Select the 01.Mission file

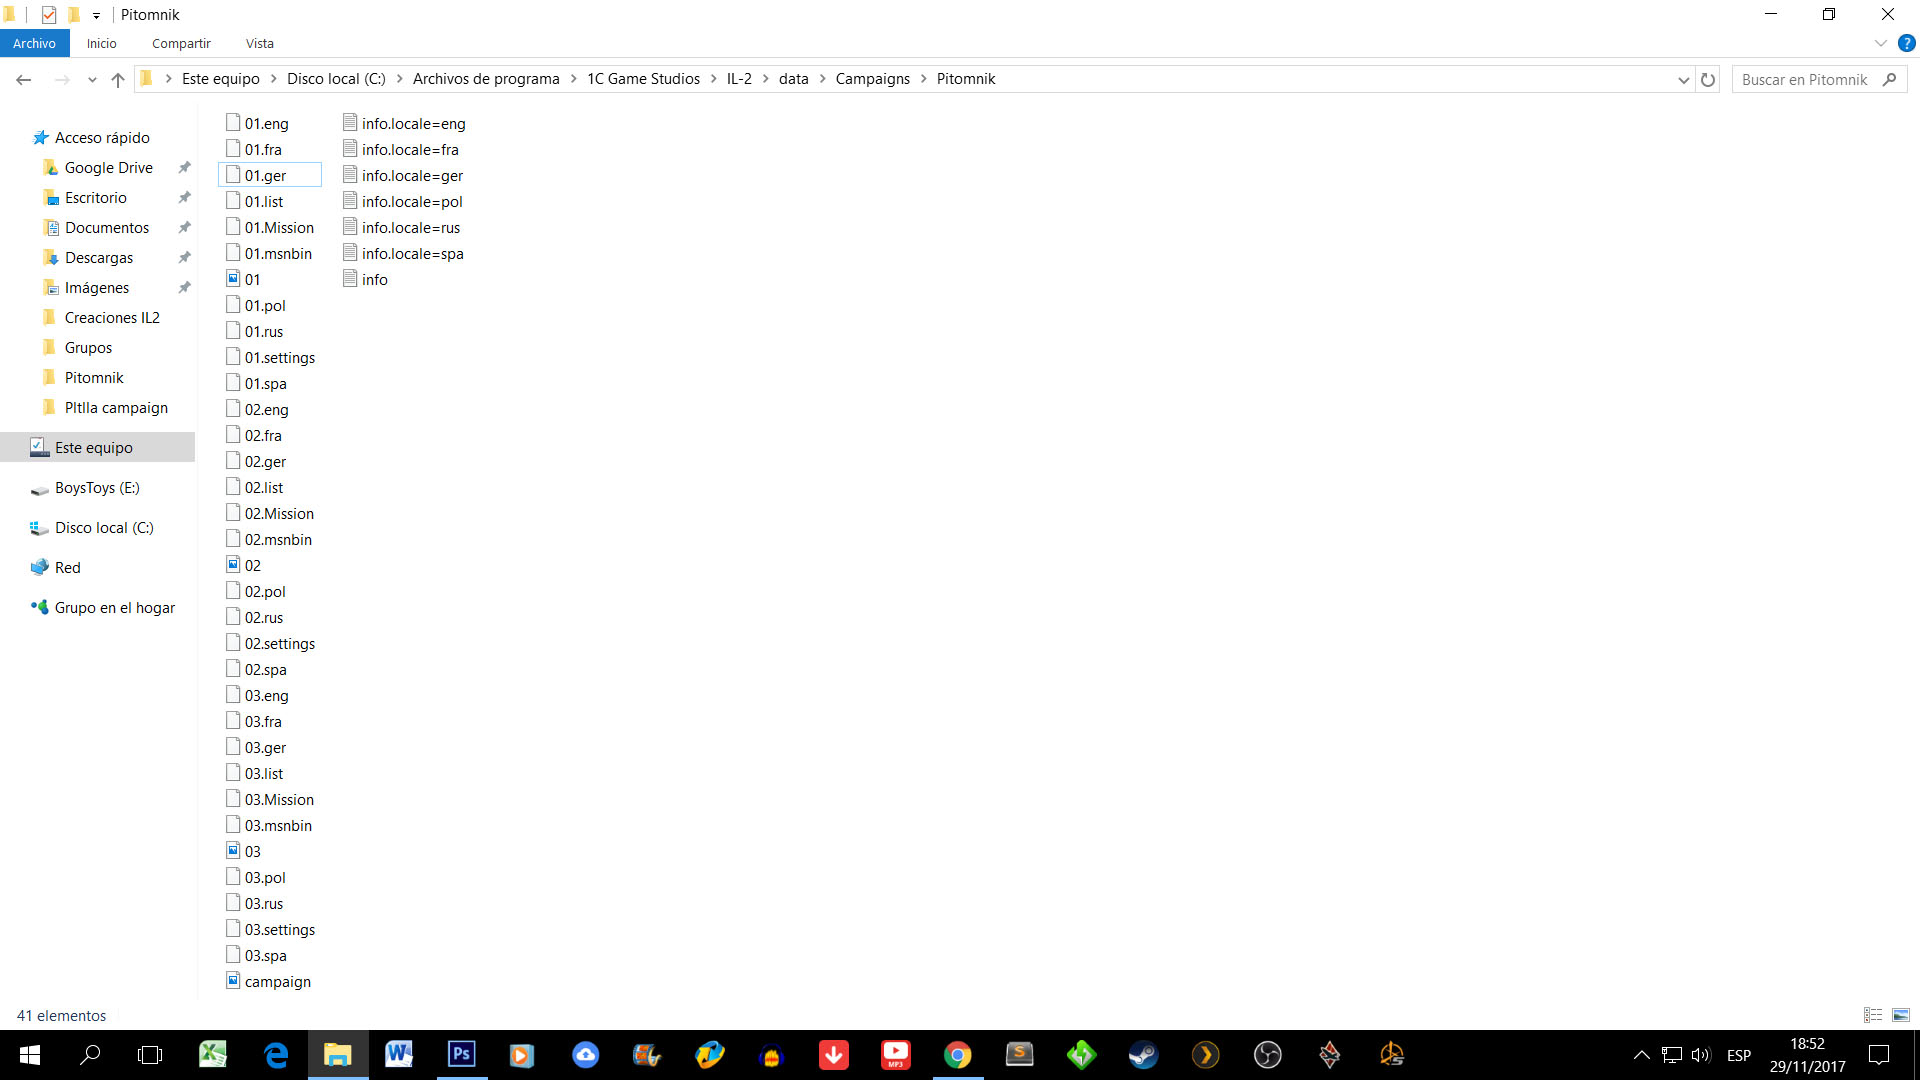coord(279,227)
